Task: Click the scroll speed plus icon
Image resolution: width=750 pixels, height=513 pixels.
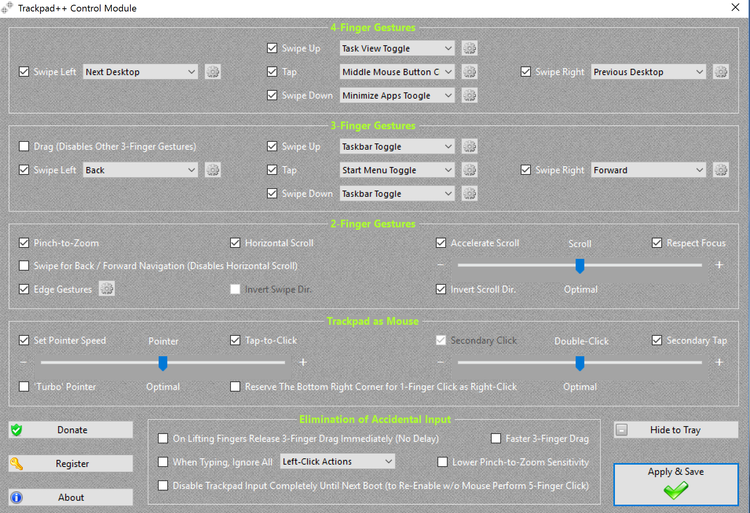Action: click(x=719, y=264)
